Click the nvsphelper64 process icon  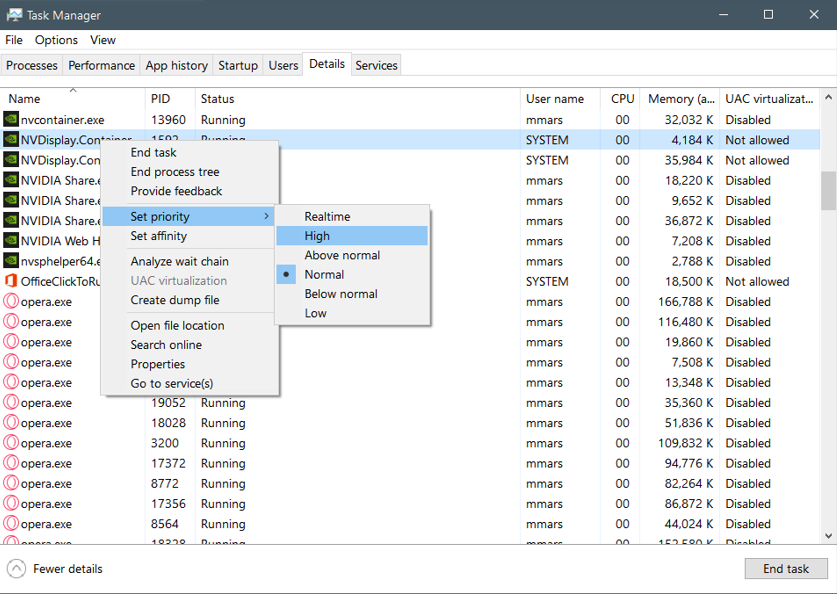coord(11,261)
